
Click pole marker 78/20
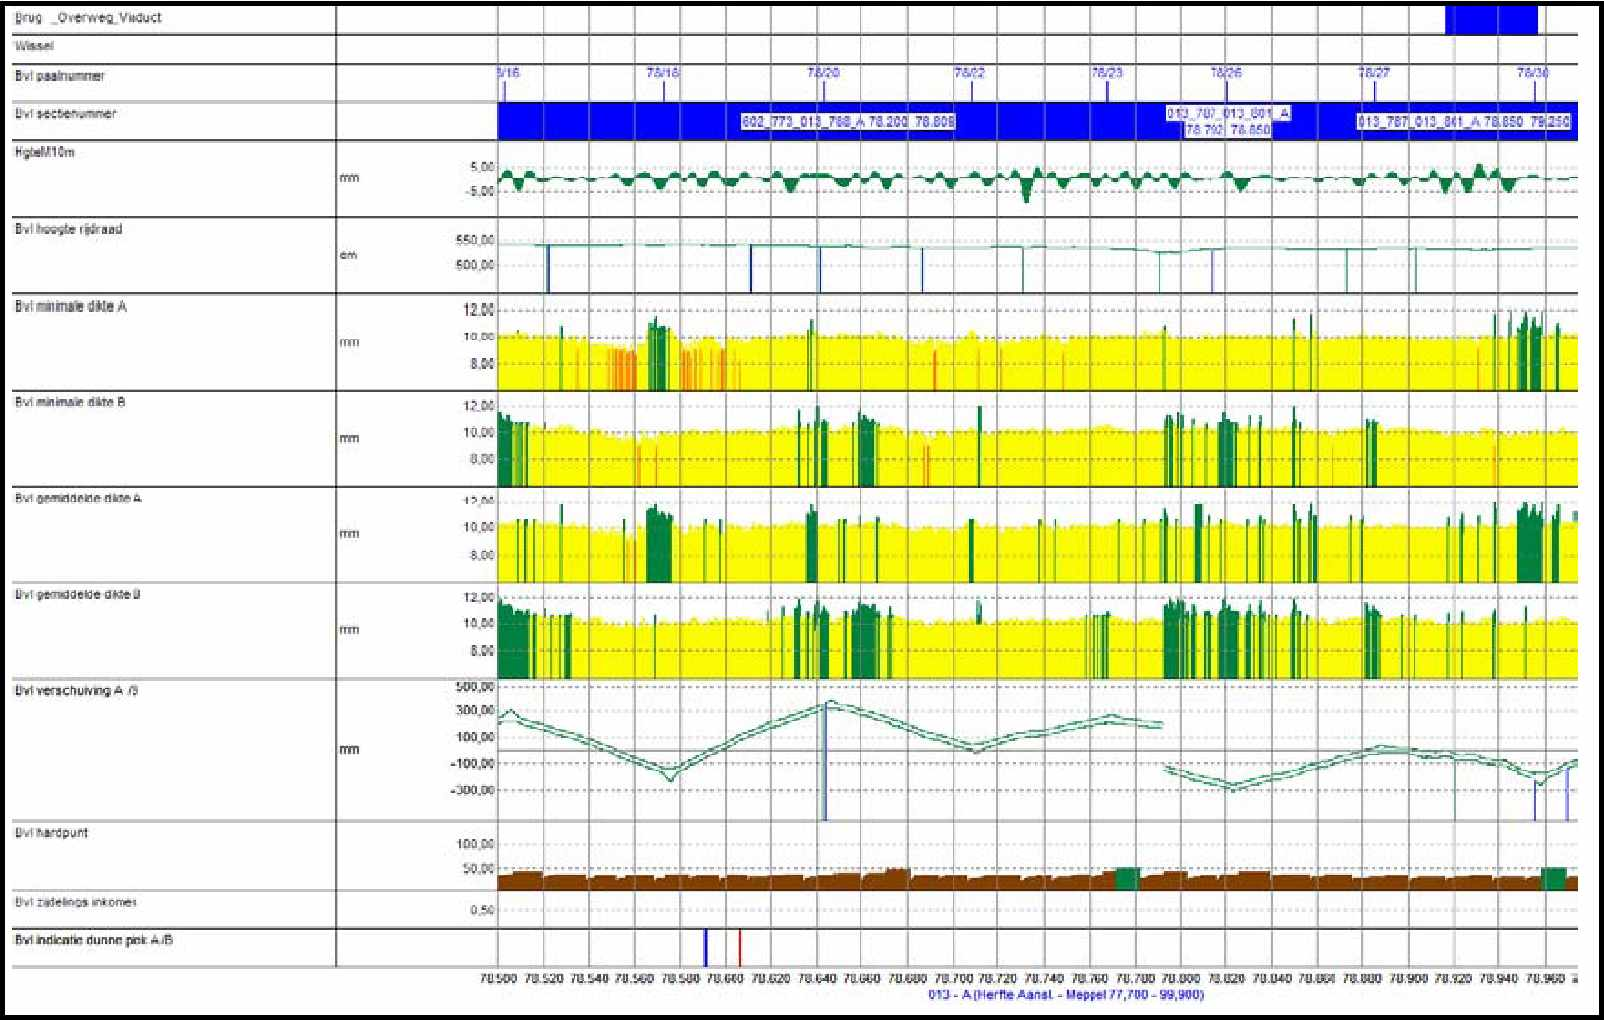823,74
